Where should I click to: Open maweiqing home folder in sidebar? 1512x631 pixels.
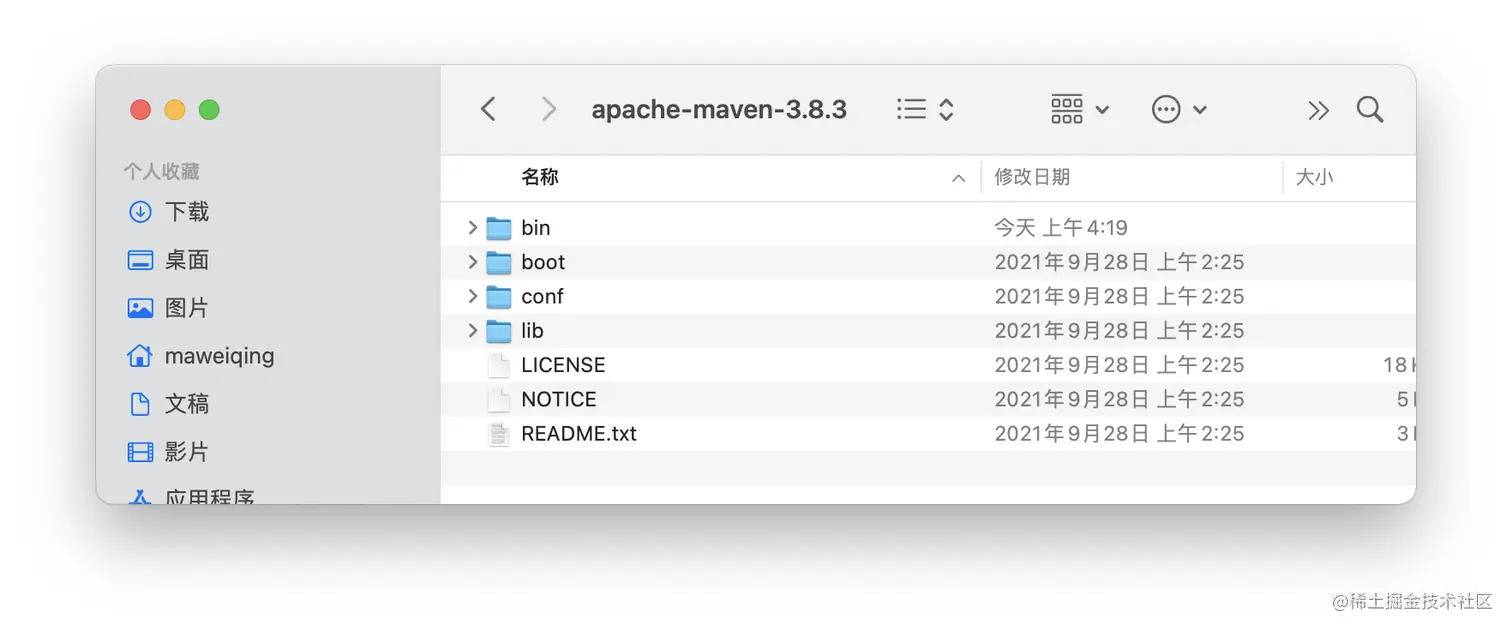tap(201, 356)
